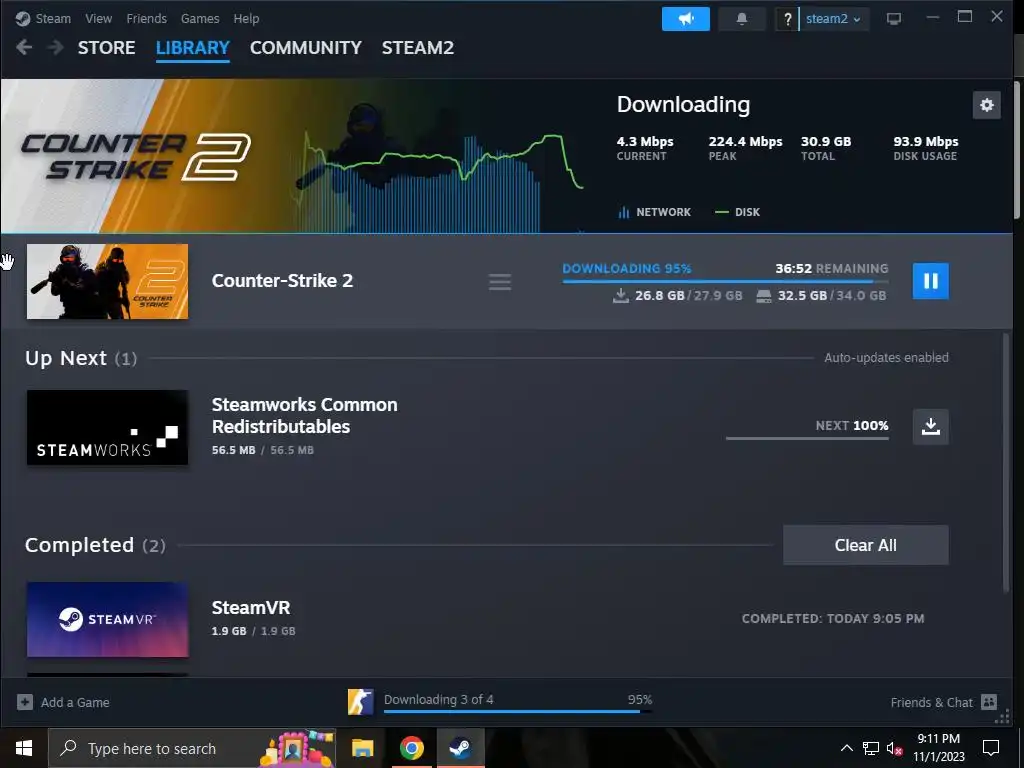Start Steamworks Common Redistributables download now
Screen dimensions: 1024x768
(931, 426)
